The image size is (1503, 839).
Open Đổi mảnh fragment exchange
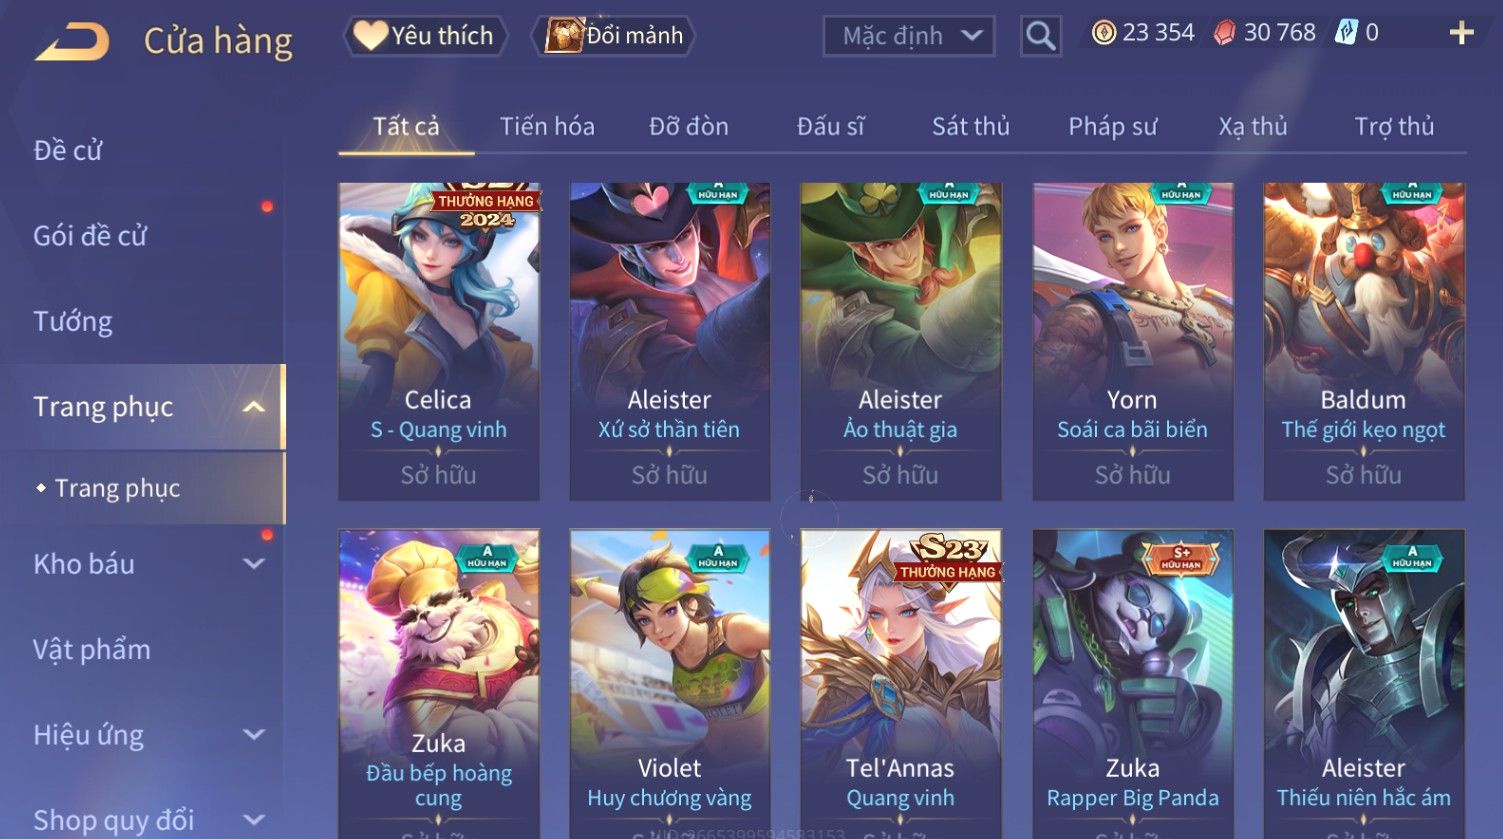coord(614,36)
